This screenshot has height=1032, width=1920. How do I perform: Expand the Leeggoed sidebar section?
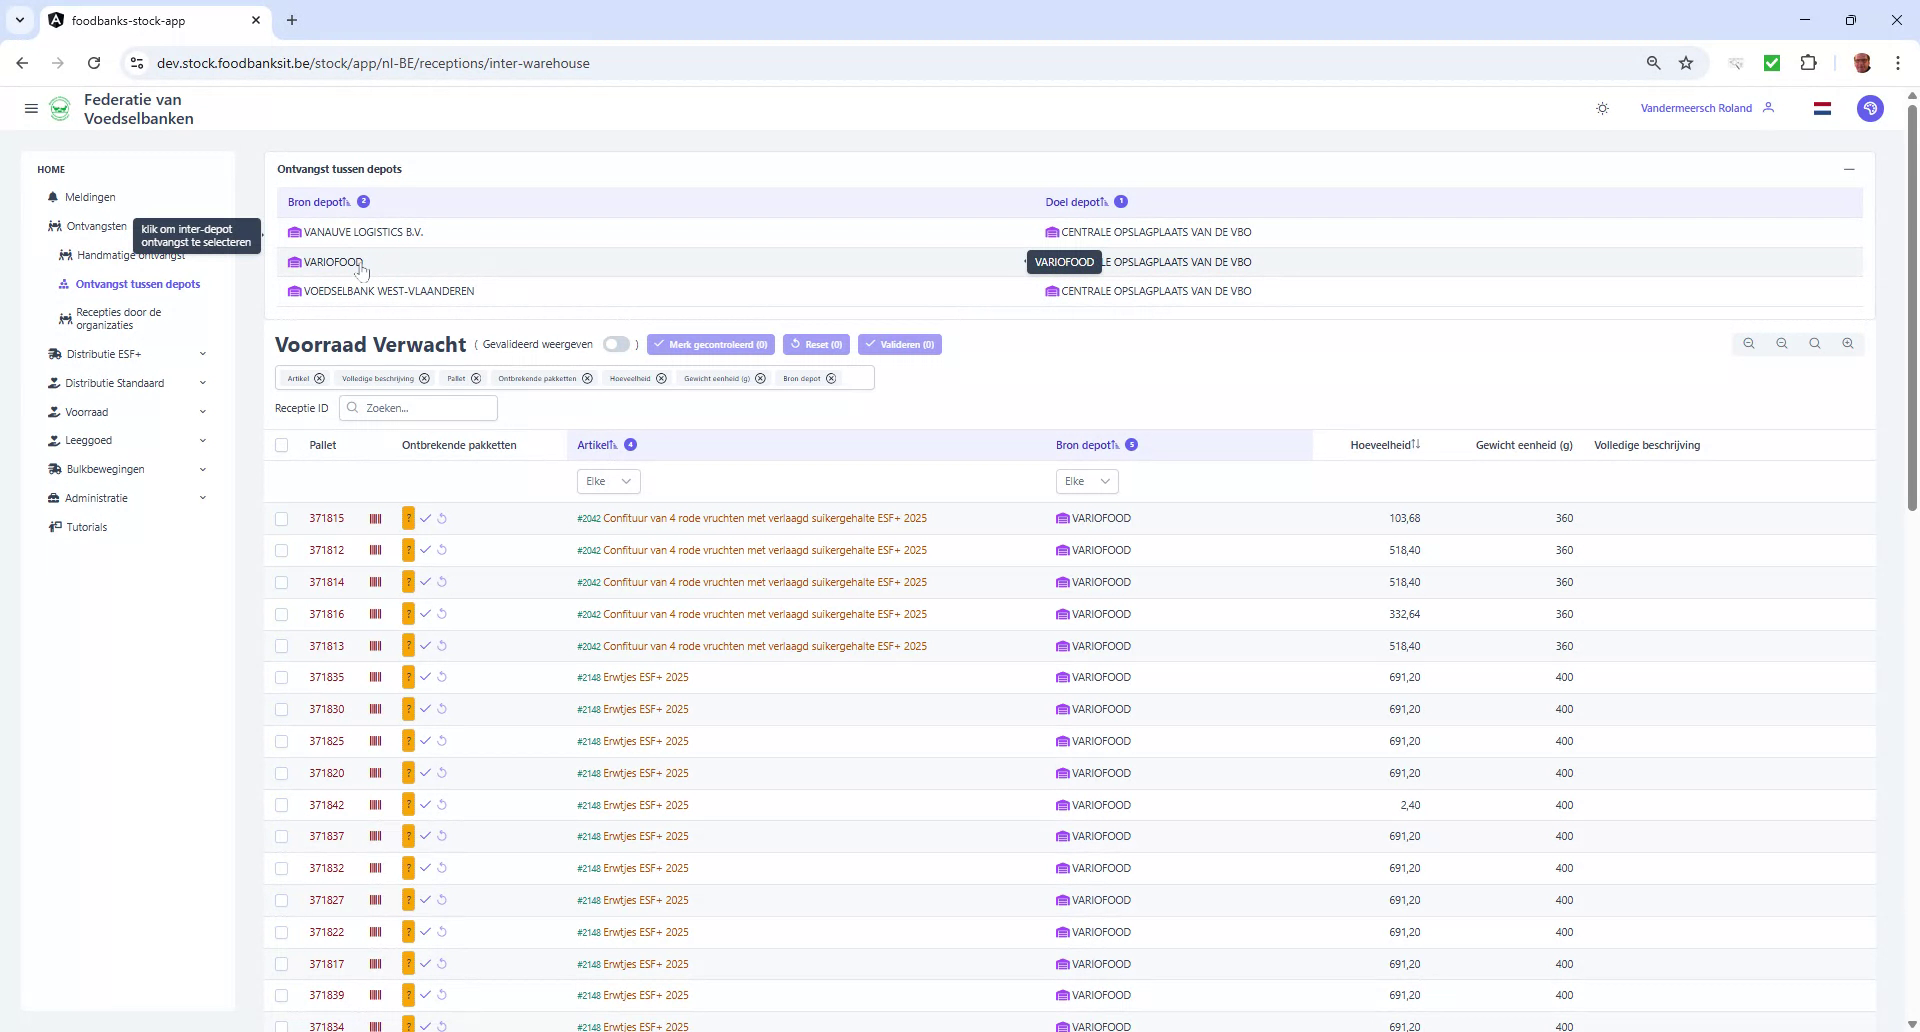[89, 440]
